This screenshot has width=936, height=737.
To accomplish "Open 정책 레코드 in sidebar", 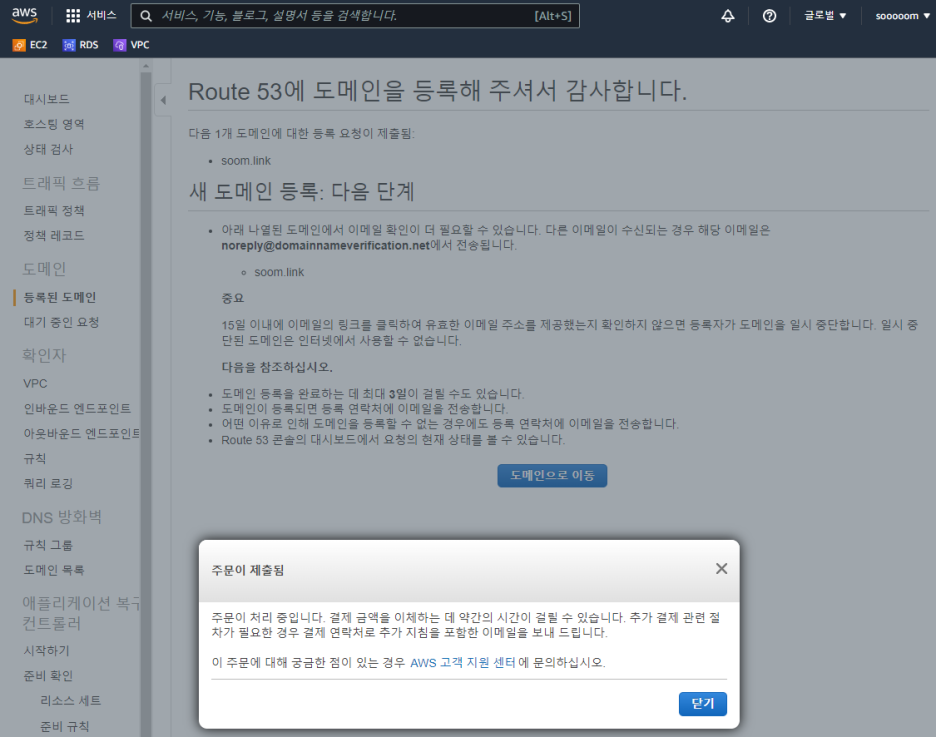I will point(54,236).
